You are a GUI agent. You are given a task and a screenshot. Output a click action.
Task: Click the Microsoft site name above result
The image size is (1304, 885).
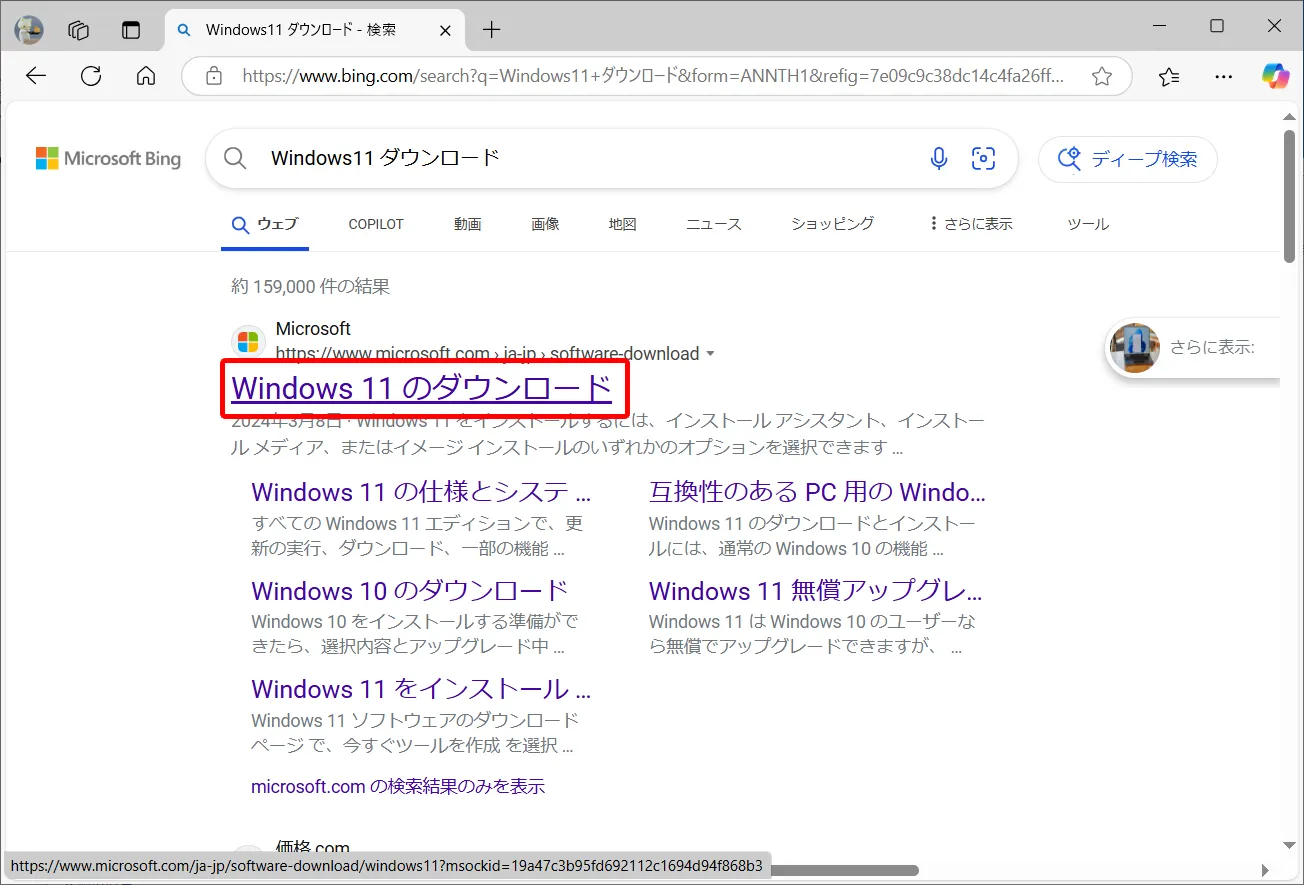313,329
